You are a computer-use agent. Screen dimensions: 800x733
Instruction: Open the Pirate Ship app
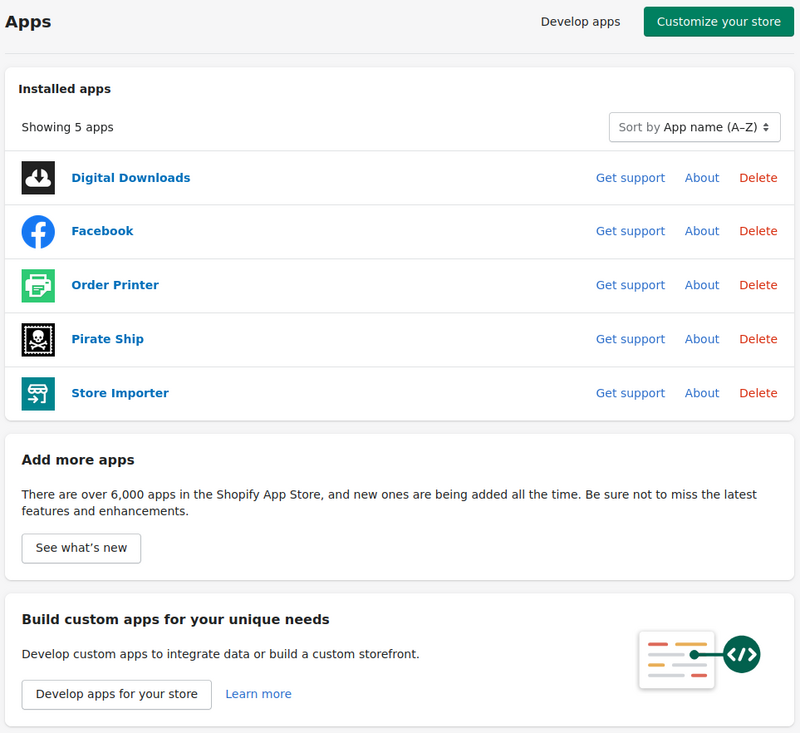107,339
